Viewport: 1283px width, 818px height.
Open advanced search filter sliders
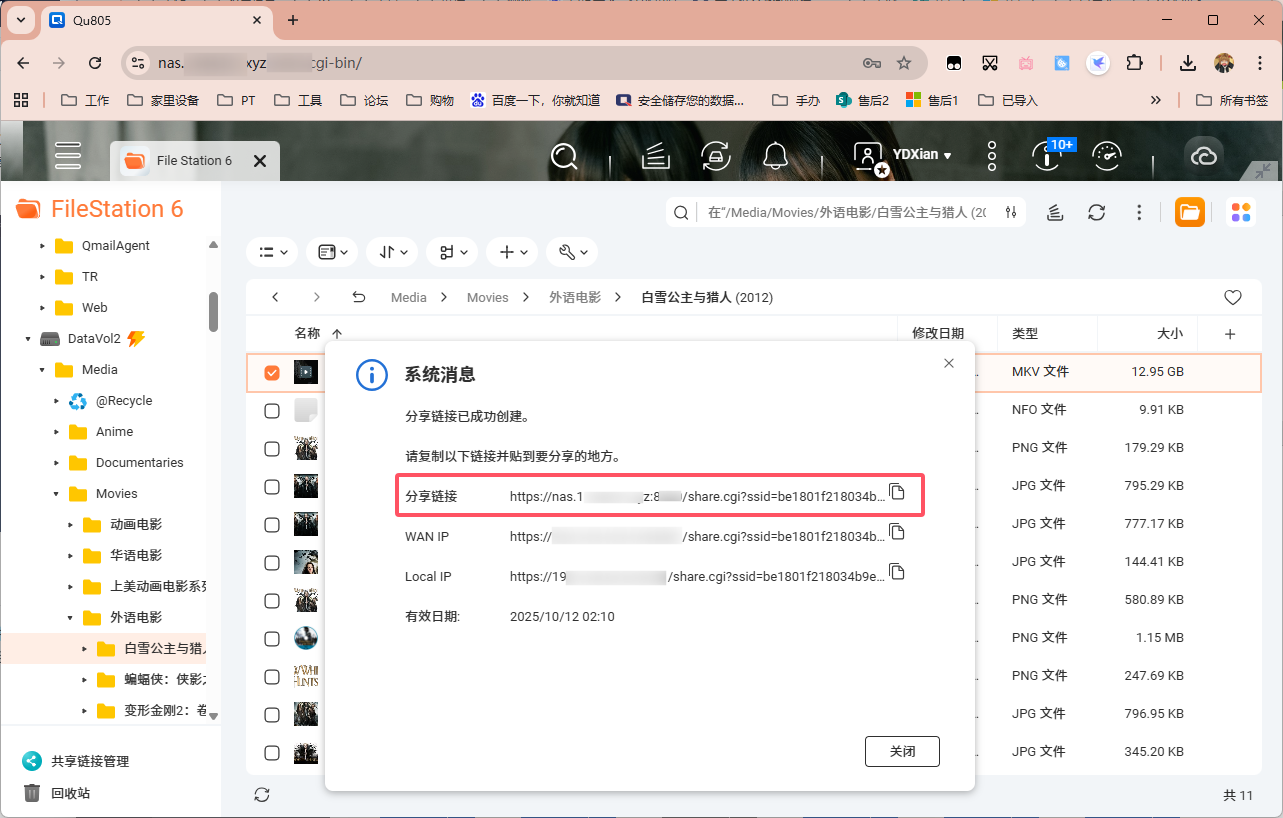click(1011, 212)
